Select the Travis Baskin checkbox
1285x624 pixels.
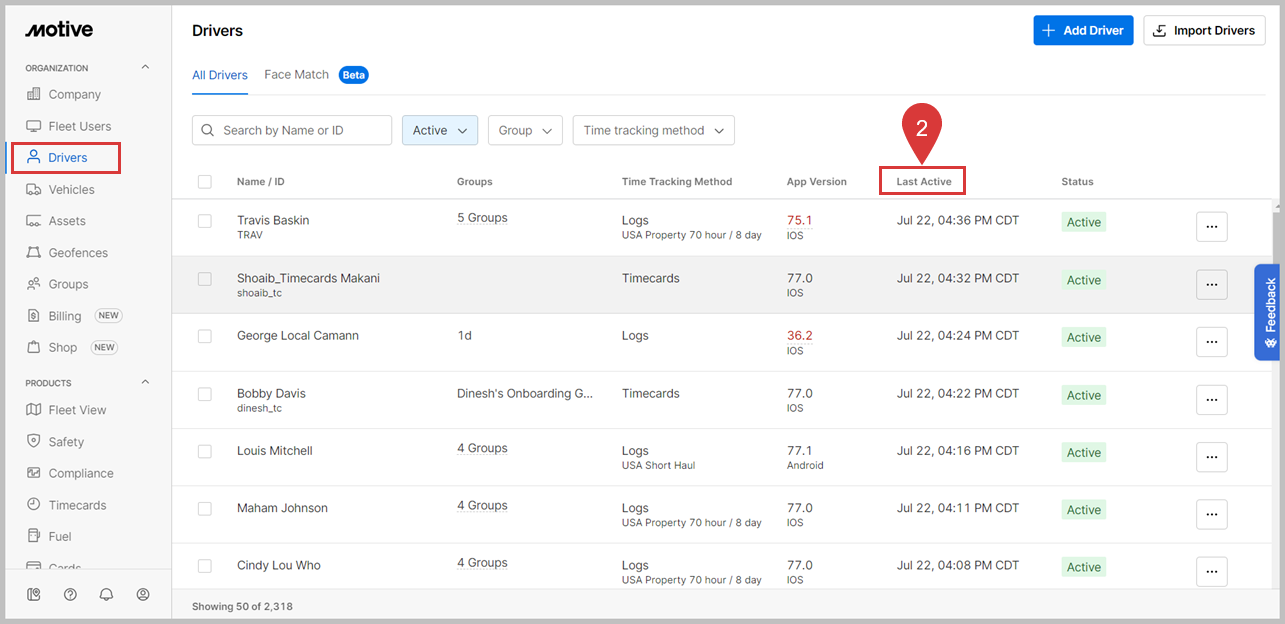[x=205, y=221]
